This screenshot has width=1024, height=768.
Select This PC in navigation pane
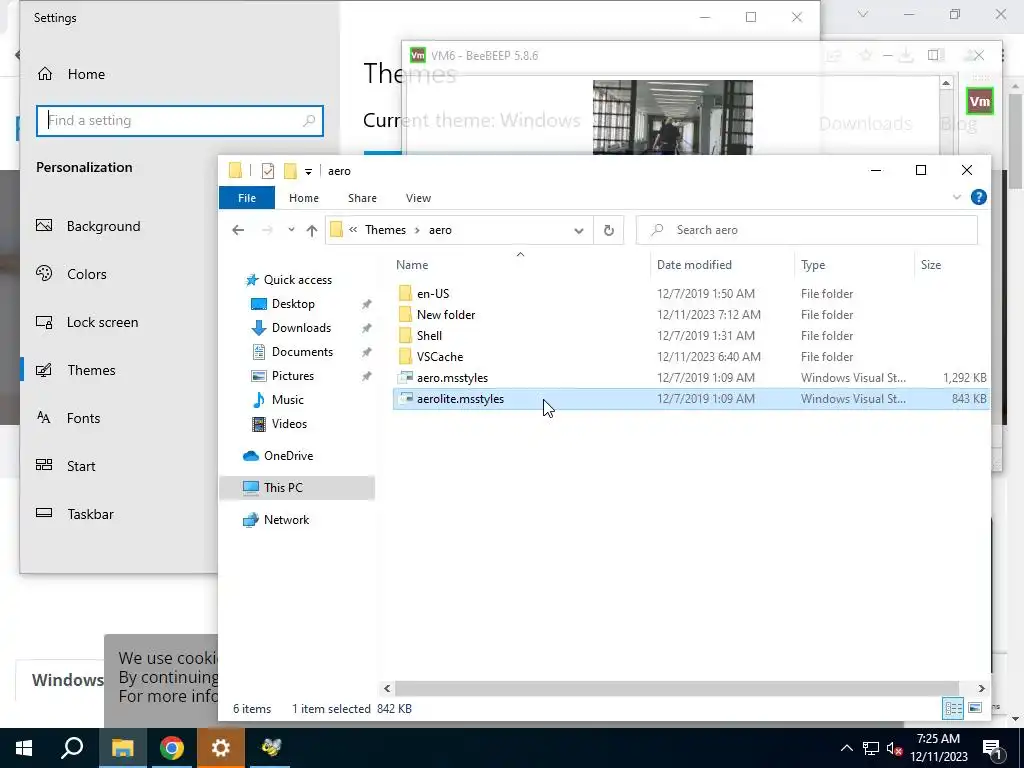(297, 488)
